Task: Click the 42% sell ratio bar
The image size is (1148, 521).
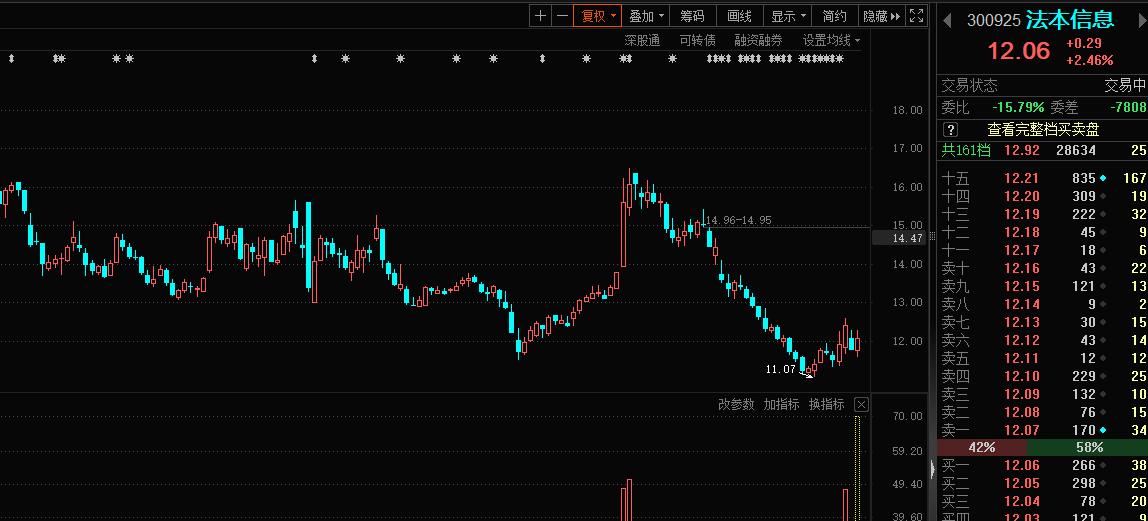Action: pos(982,447)
